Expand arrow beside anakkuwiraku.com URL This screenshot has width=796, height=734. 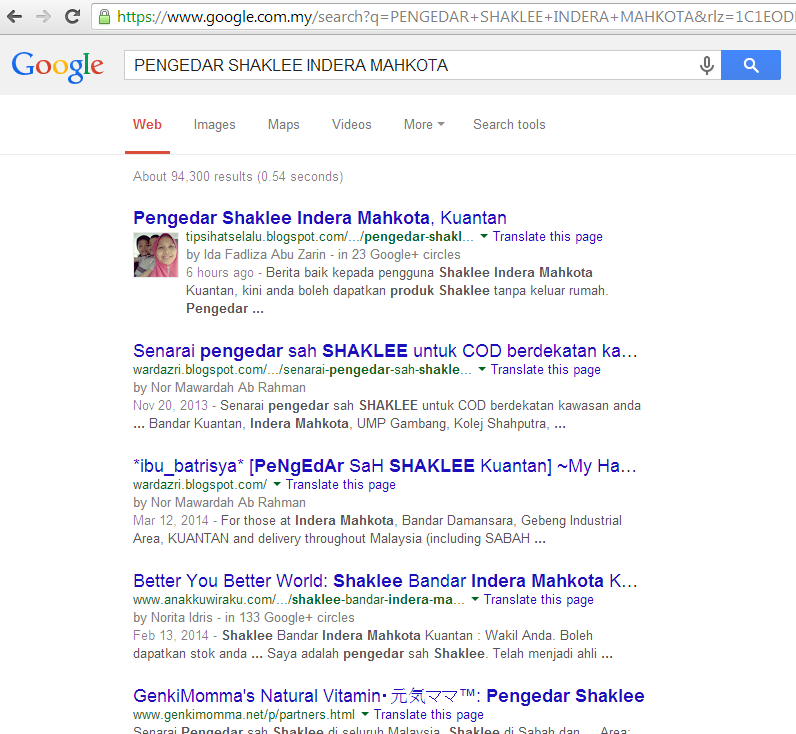coord(475,599)
